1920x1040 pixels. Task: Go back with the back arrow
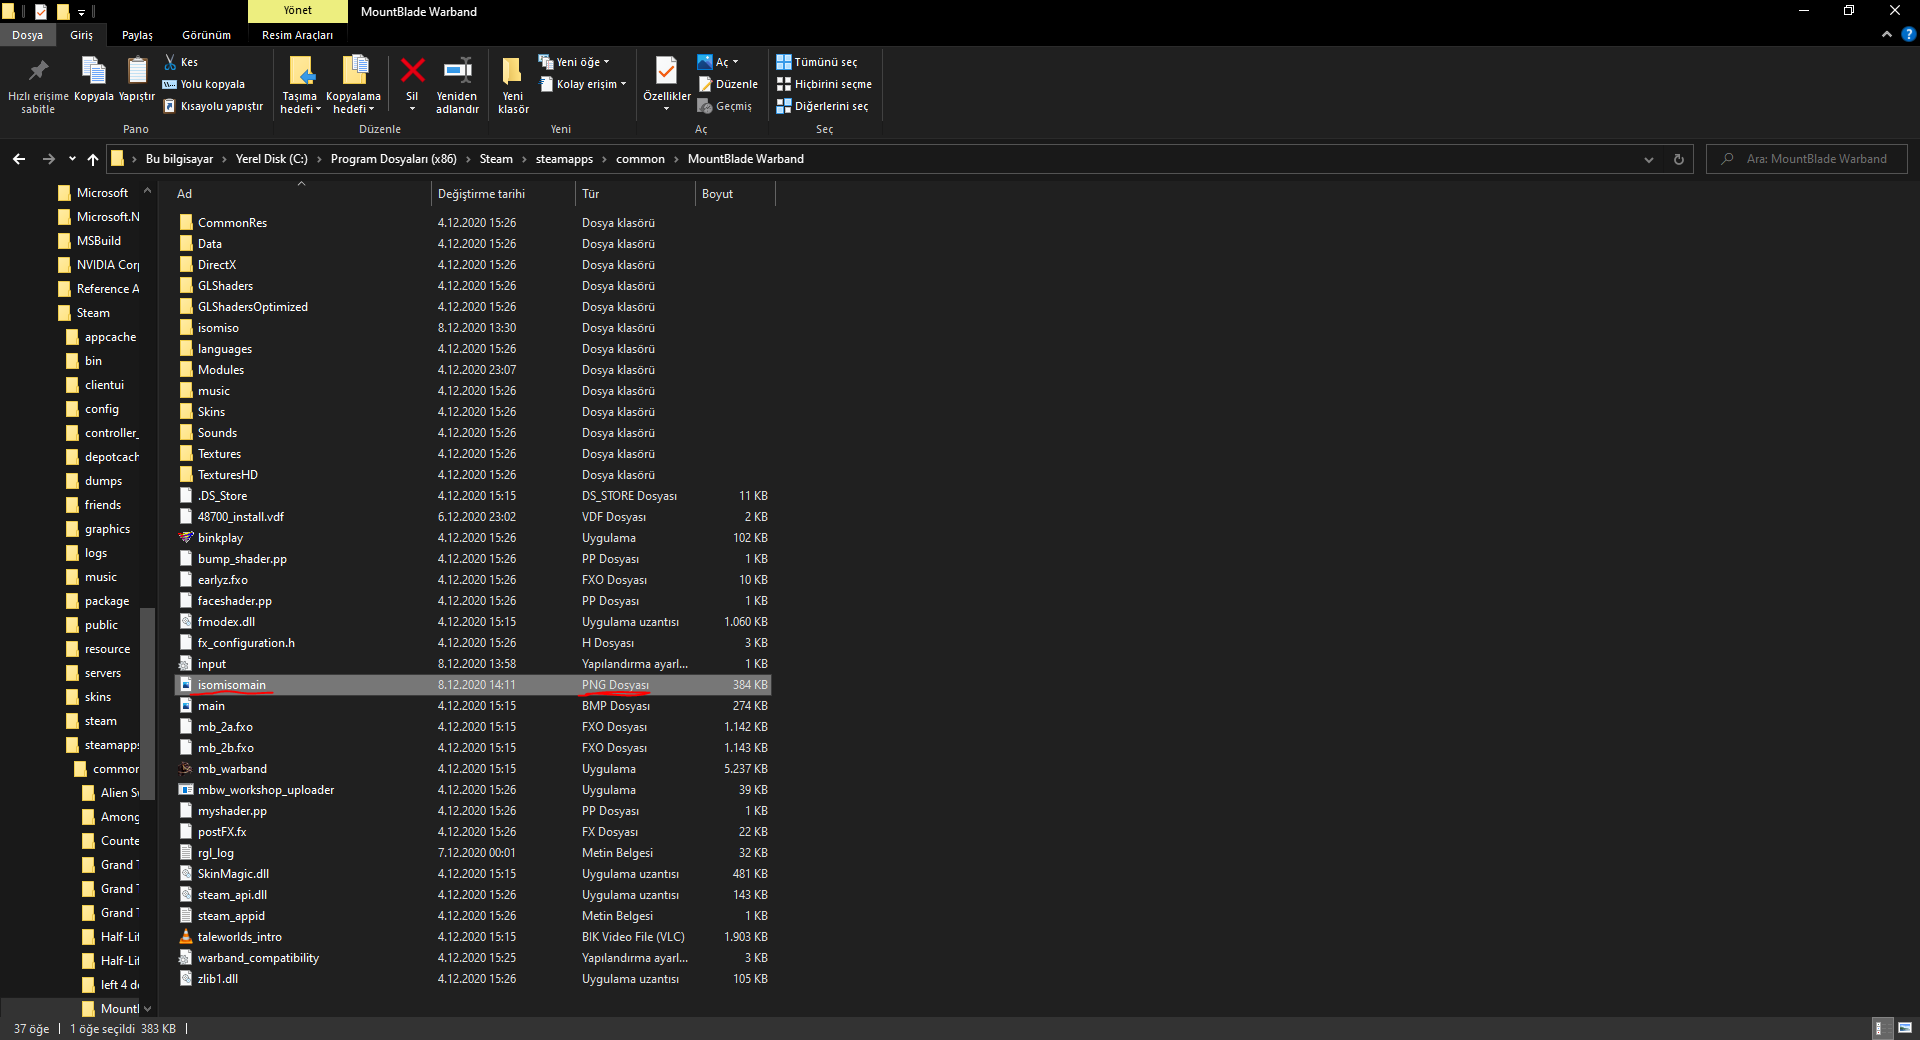coord(19,159)
